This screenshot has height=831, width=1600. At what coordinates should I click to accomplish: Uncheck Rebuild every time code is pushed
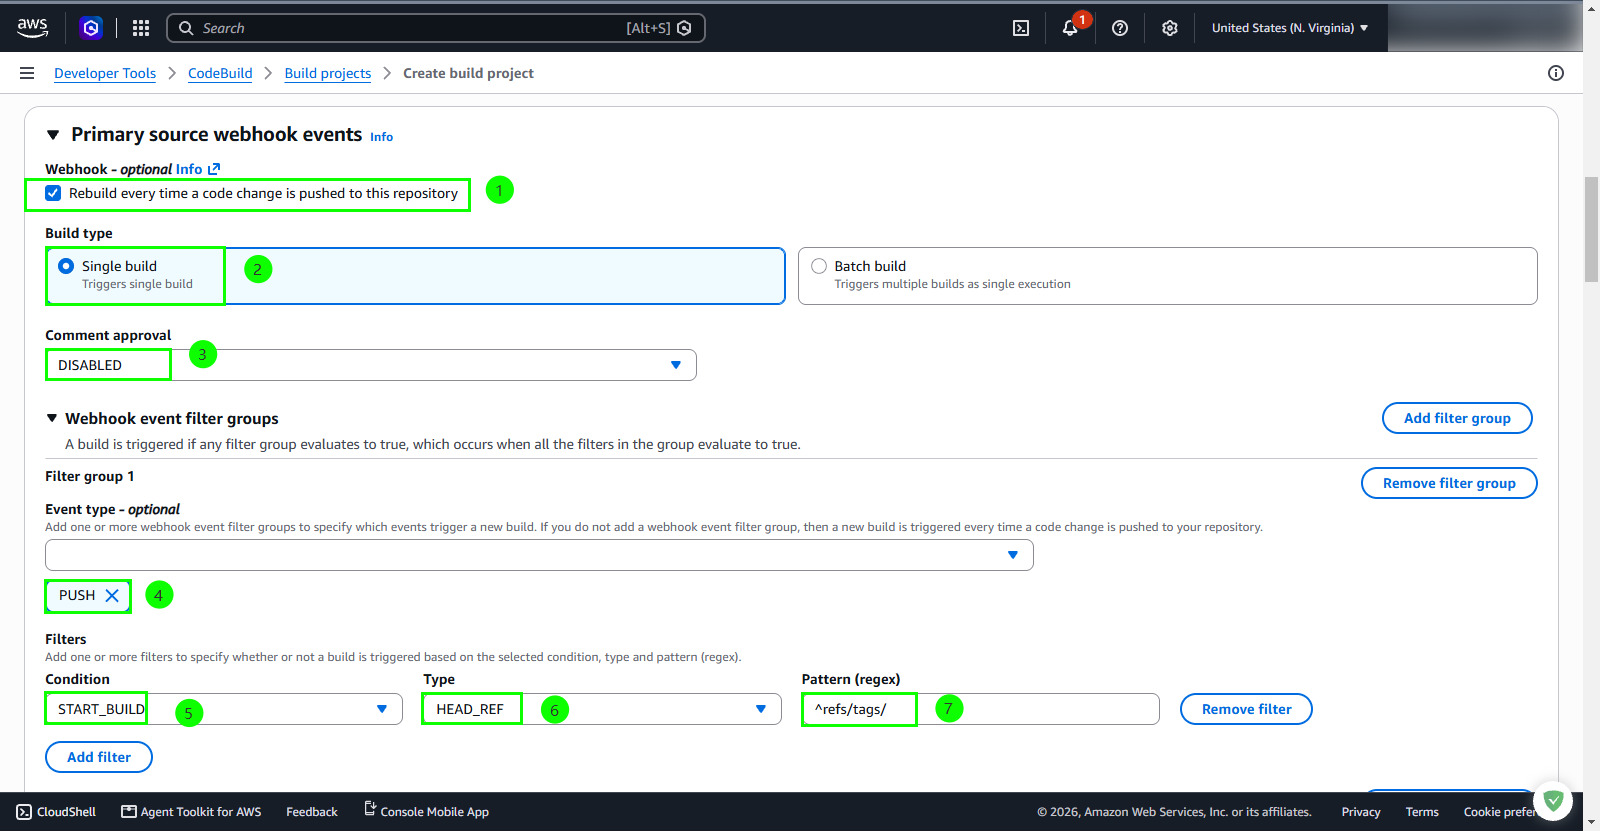53,193
